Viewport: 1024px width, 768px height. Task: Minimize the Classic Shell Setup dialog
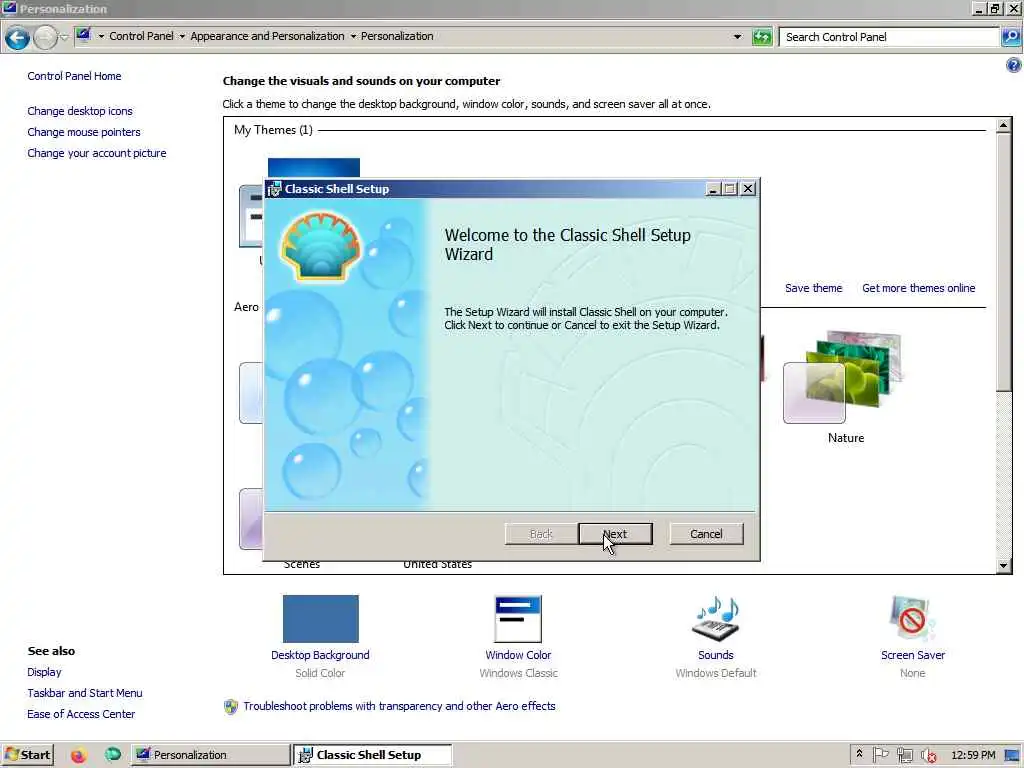(713, 189)
